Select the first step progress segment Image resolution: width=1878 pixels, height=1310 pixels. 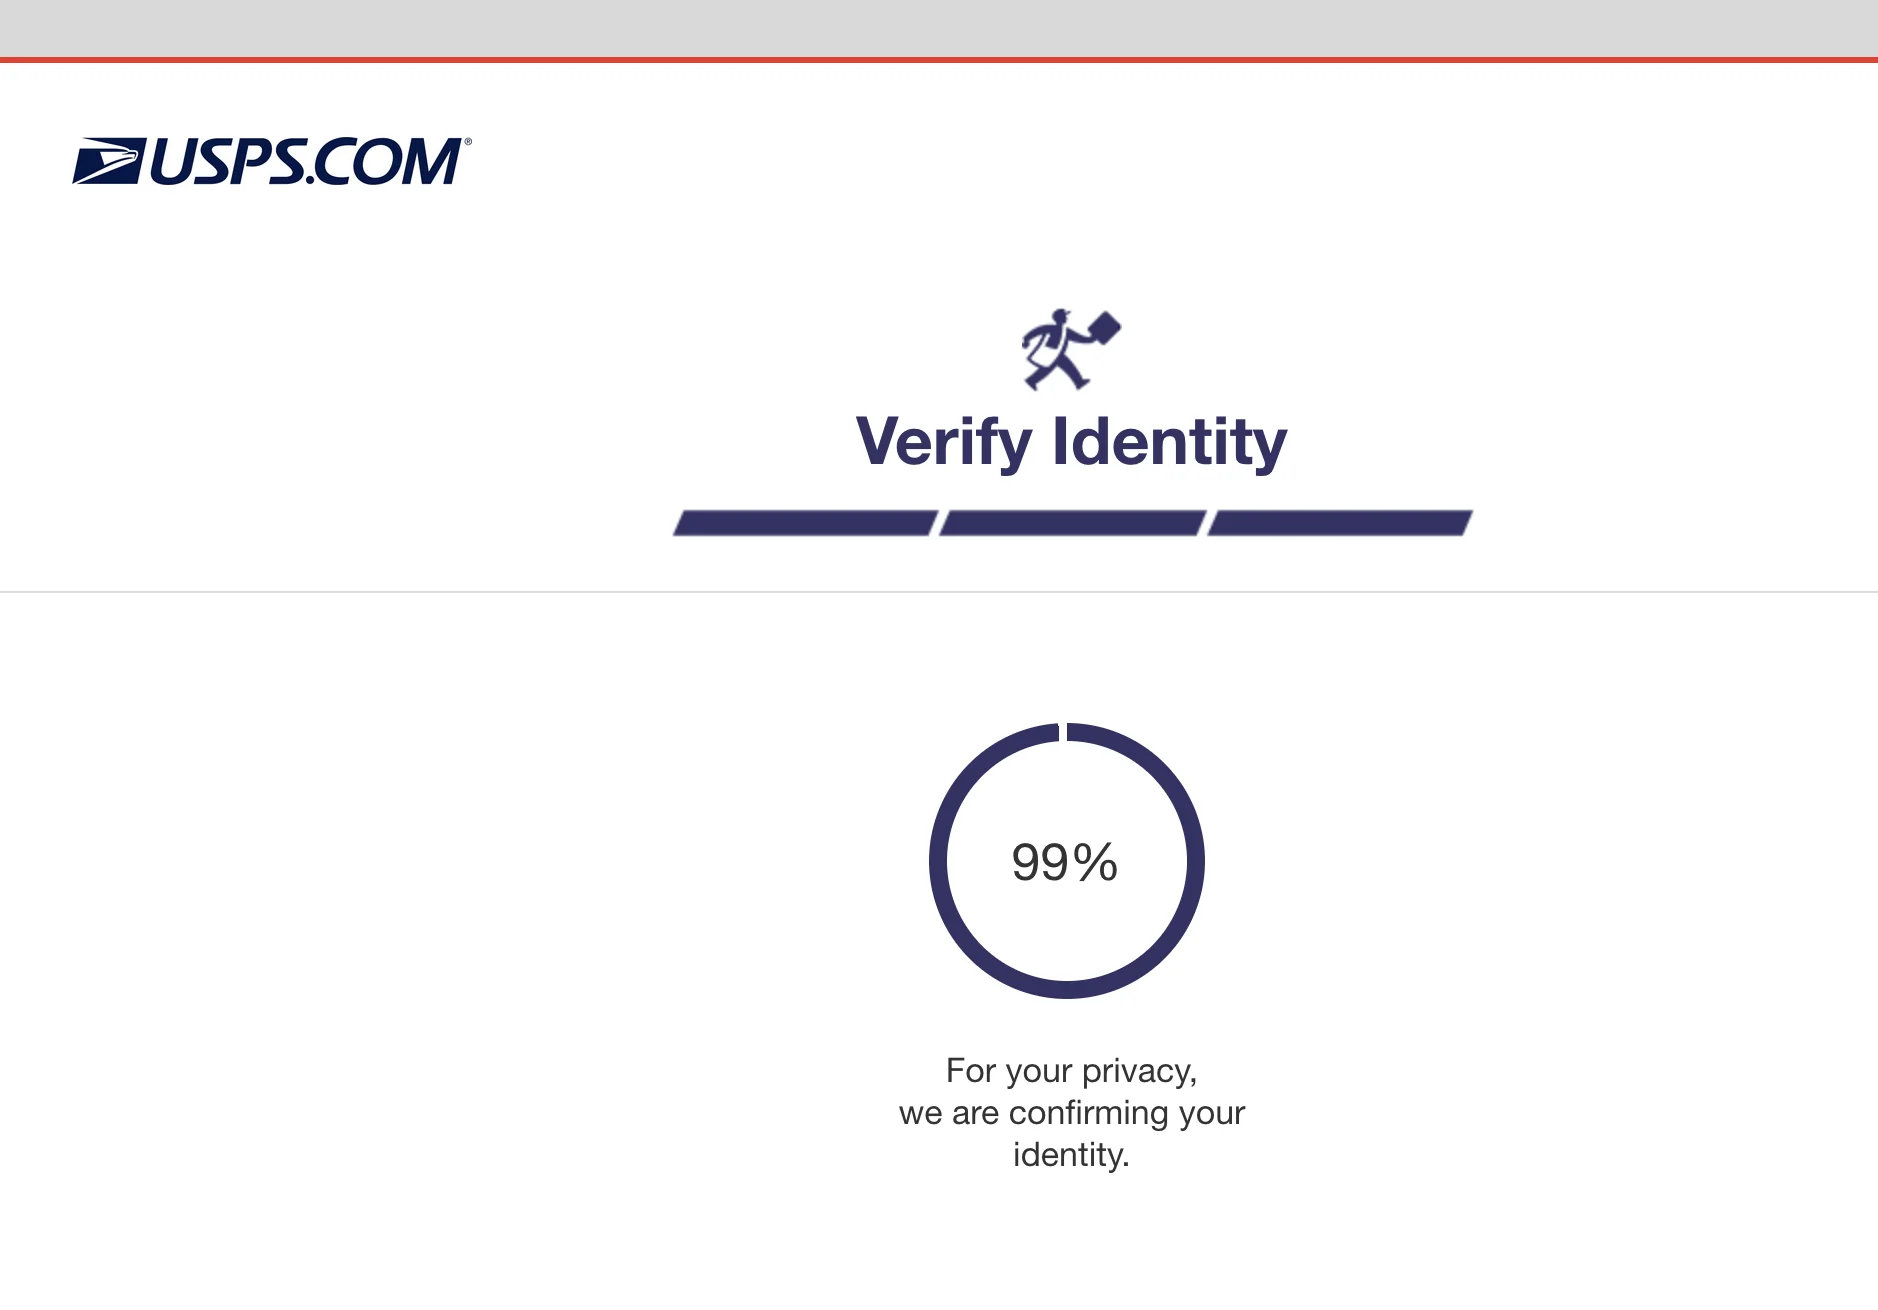pos(805,523)
